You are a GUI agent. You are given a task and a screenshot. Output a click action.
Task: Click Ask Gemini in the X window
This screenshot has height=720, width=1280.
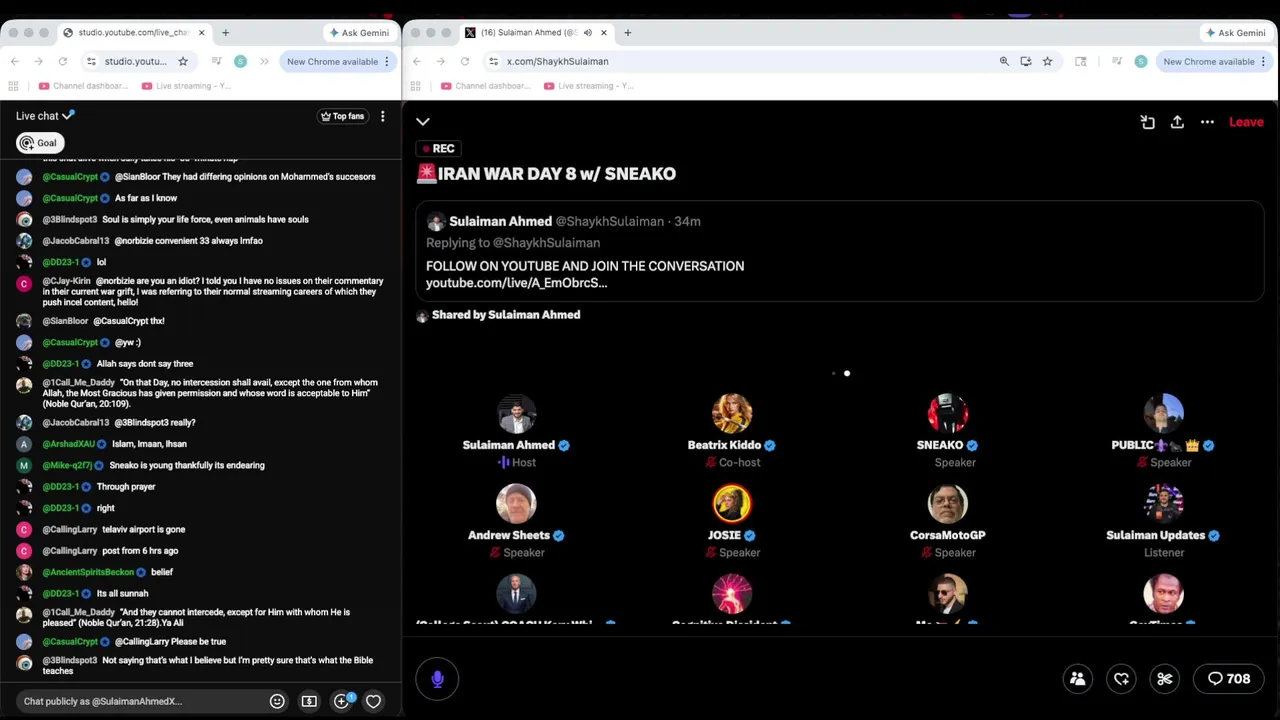click(x=1236, y=33)
